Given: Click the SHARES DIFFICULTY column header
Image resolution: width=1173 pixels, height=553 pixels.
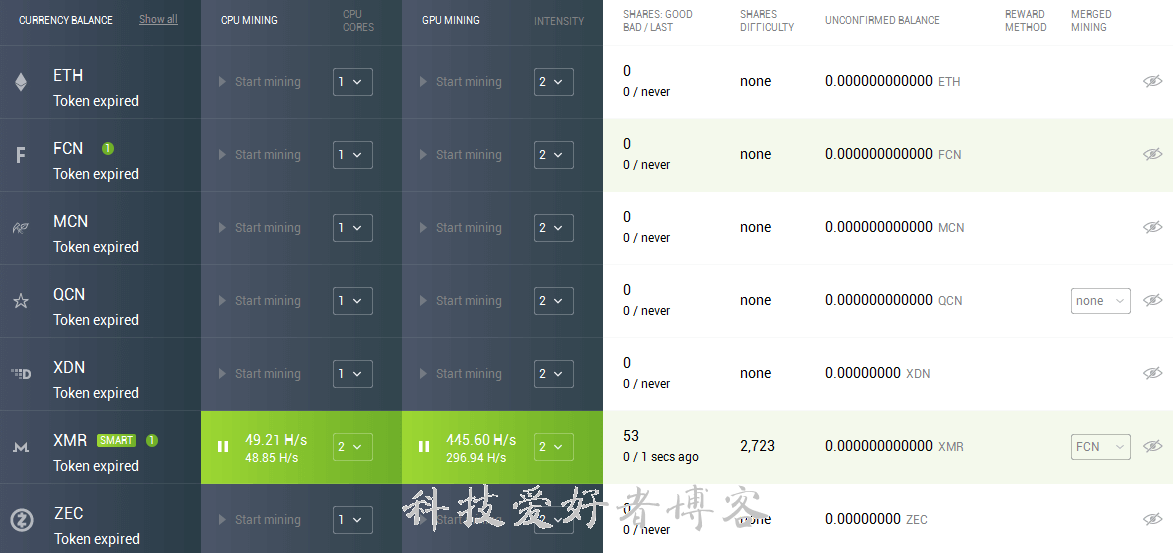Looking at the screenshot, I should (767, 20).
